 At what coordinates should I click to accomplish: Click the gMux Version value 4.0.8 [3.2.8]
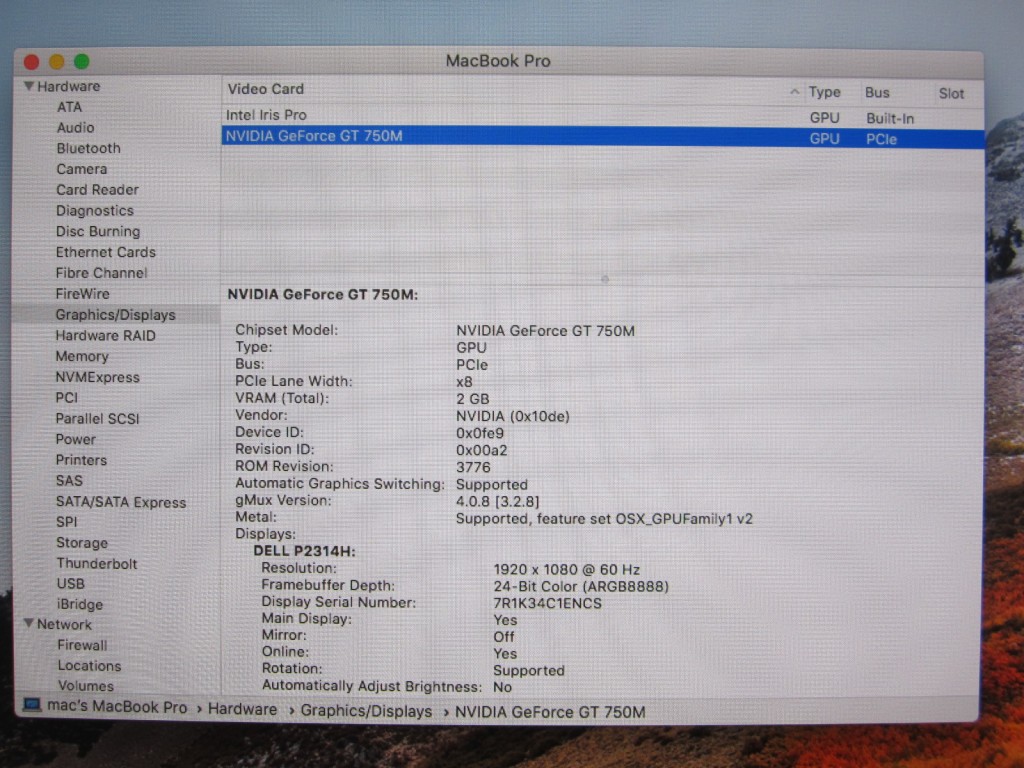tap(498, 502)
